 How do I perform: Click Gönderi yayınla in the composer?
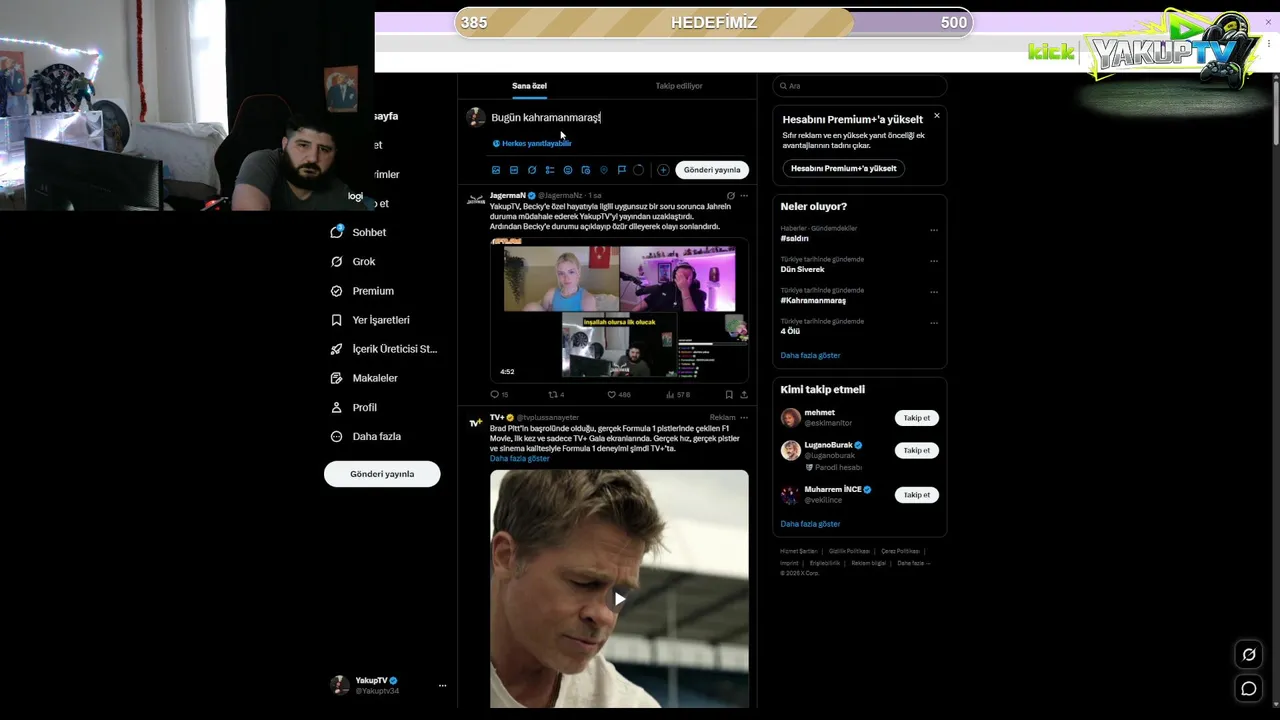(x=712, y=170)
